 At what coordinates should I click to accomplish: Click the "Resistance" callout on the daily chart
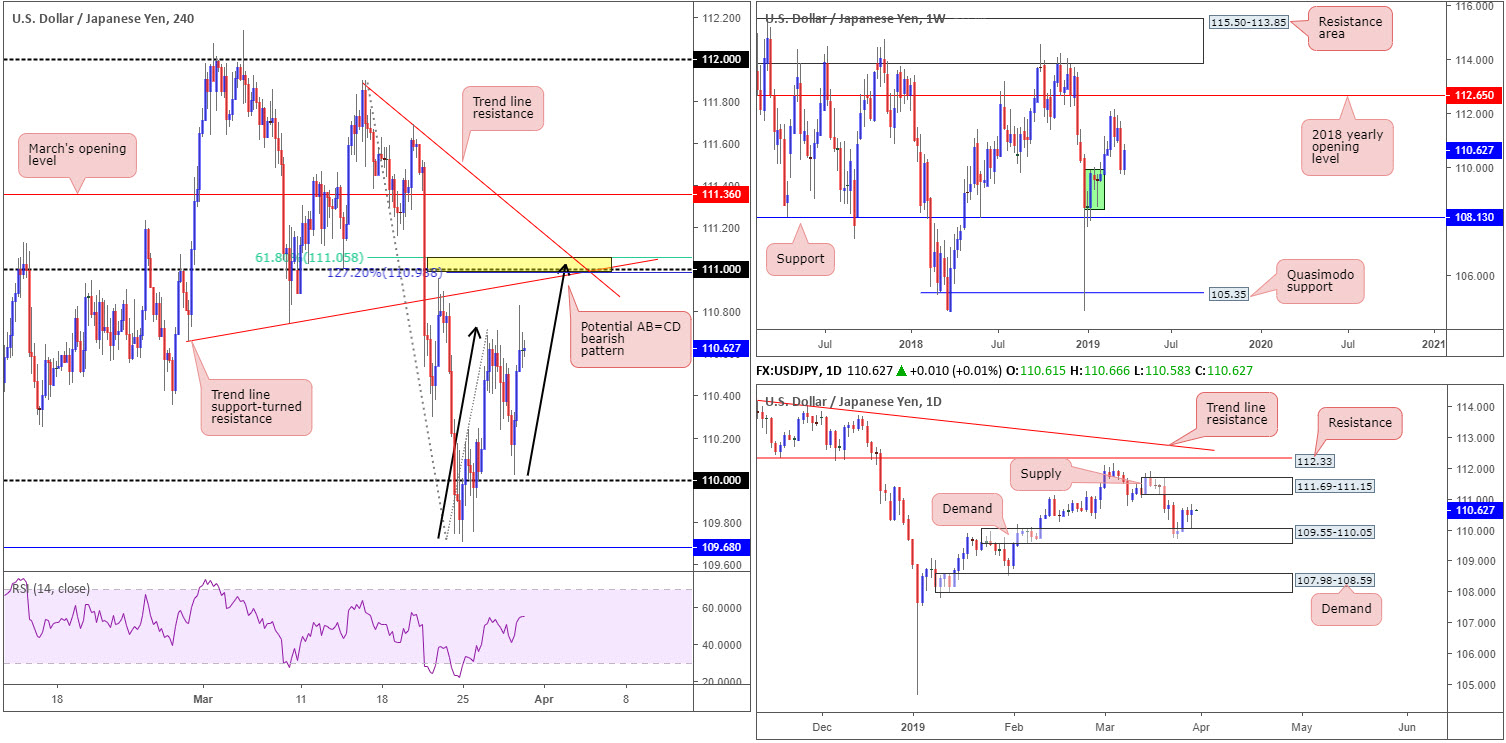pos(1360,423)
